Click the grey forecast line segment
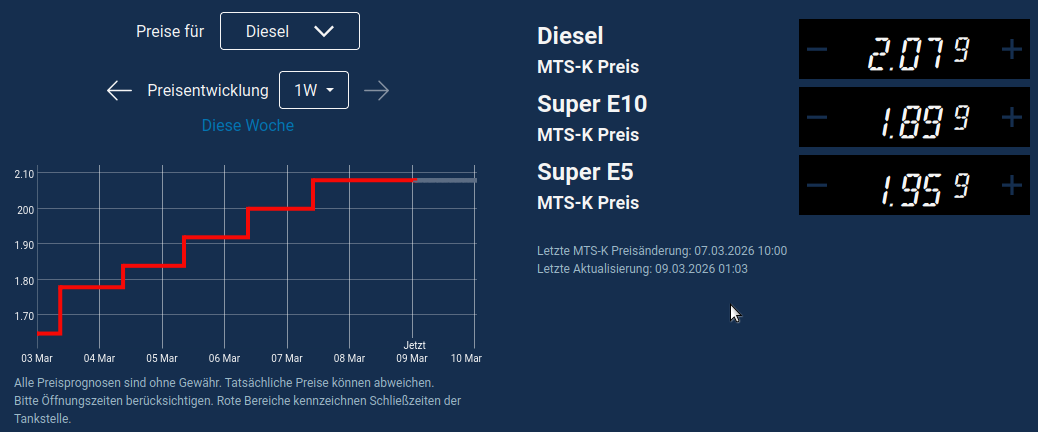Viewport: 1038px width, 432px height. click(x=446, y=181)
